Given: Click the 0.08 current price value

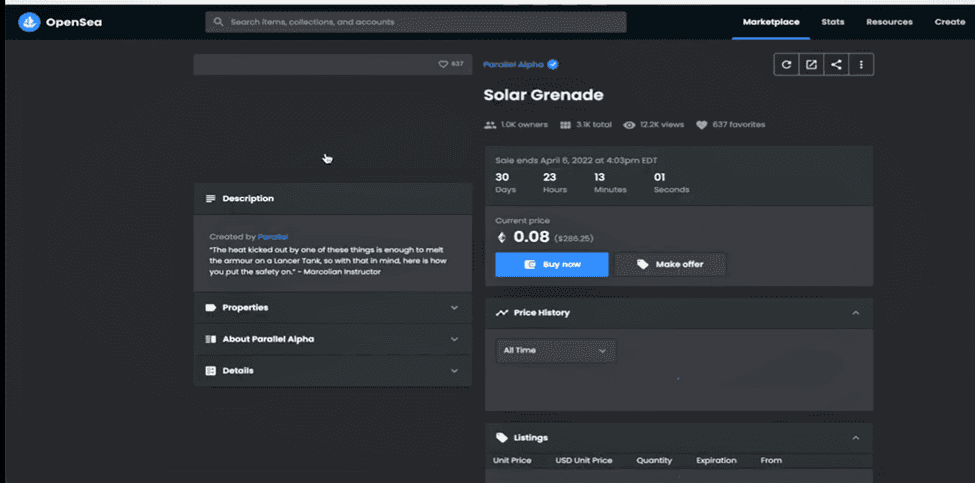Looking at the screenshot, I should pos(532,237).
